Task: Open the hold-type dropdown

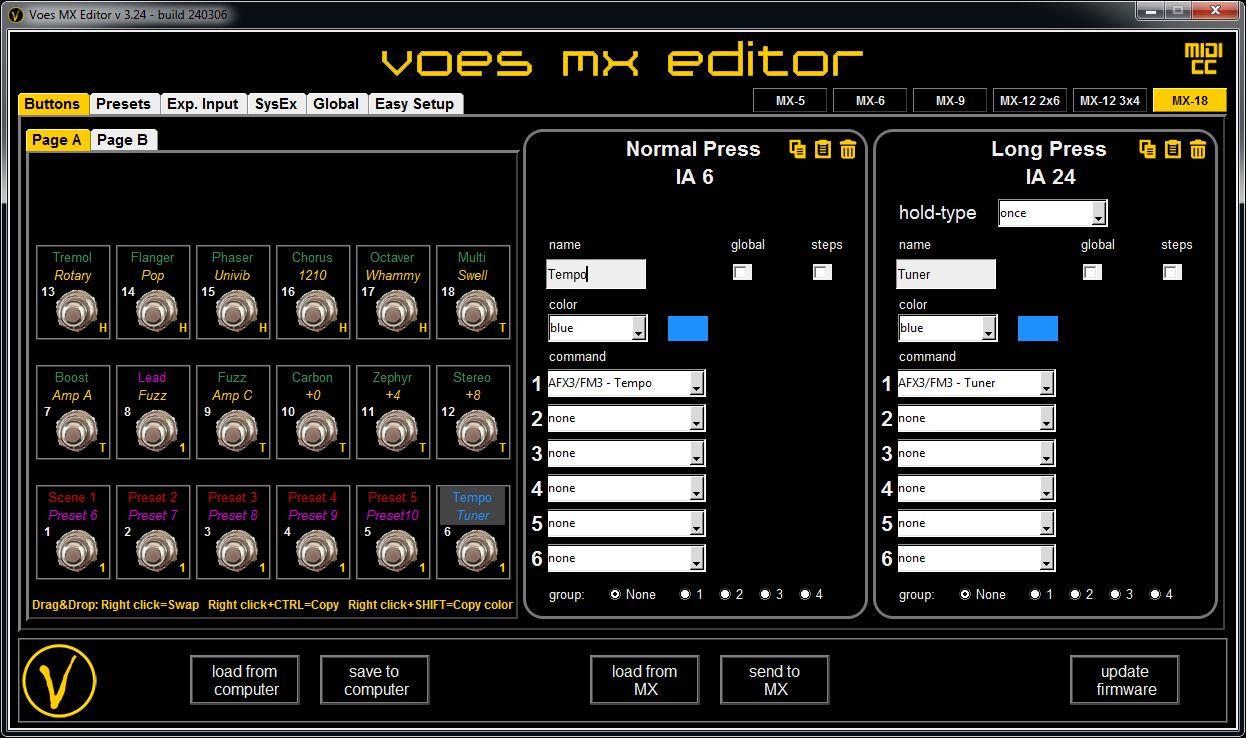Action: point(1052,213)
